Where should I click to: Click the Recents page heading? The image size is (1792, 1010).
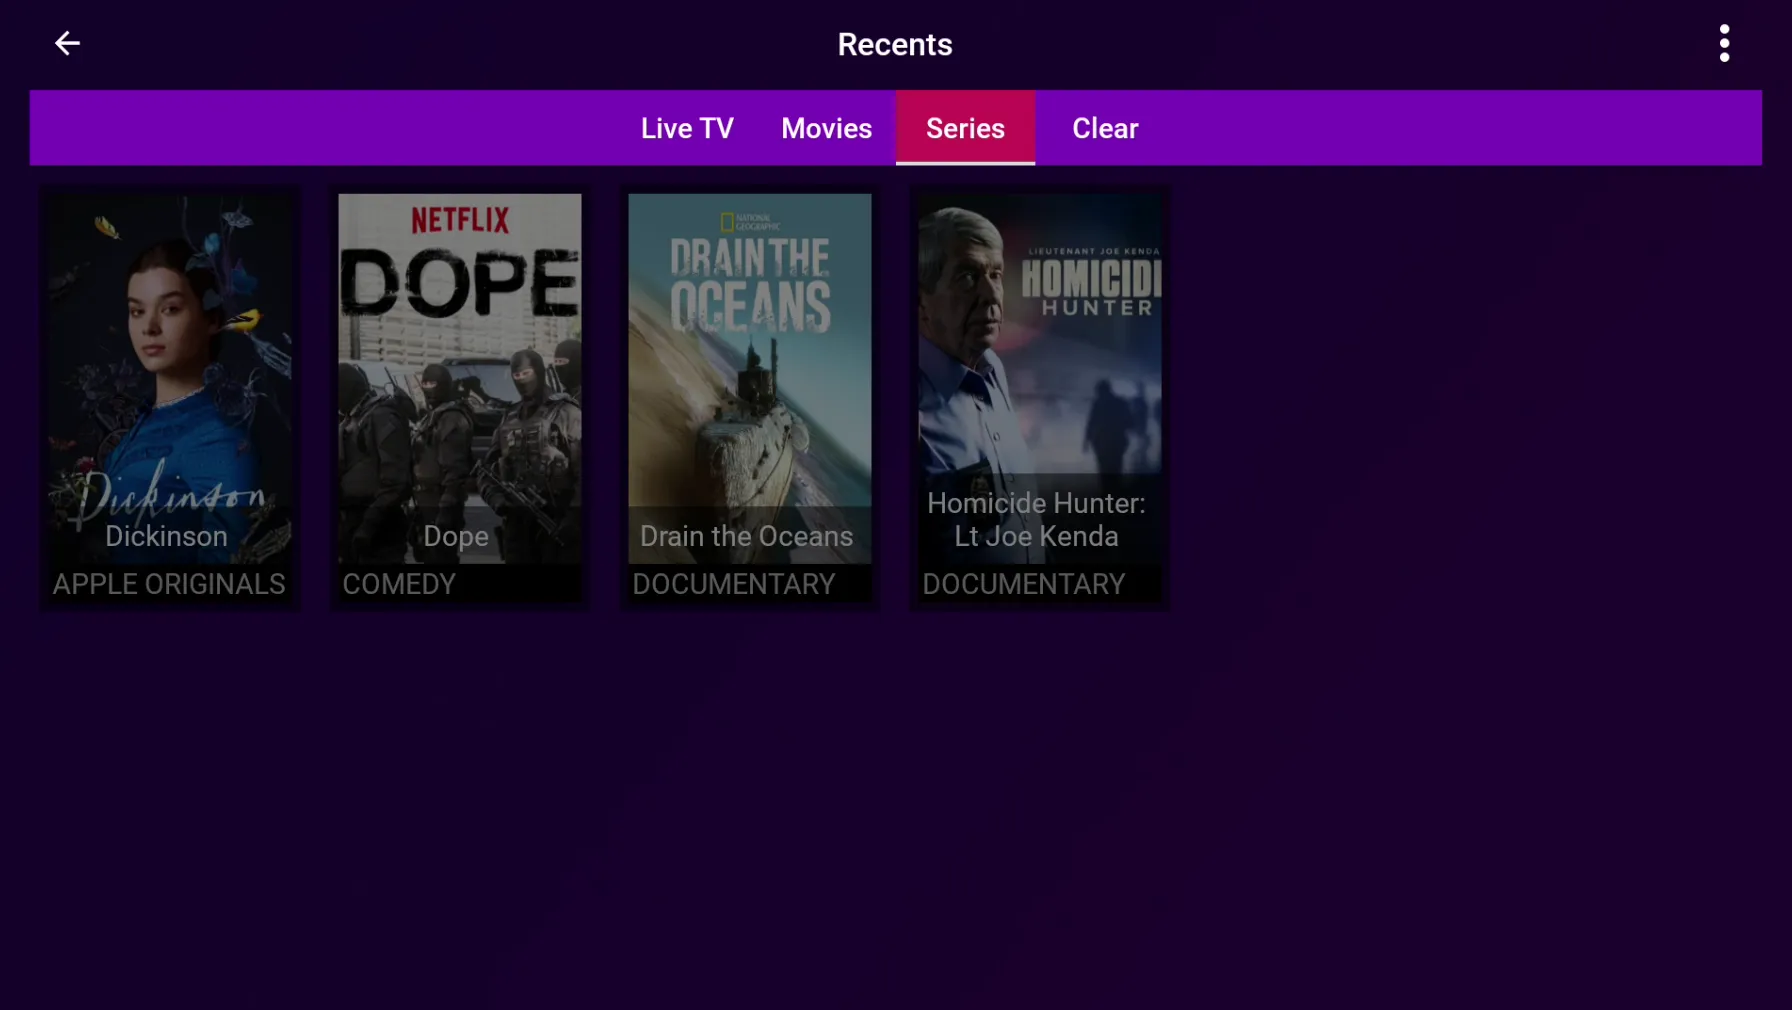[x=895, y=44]
